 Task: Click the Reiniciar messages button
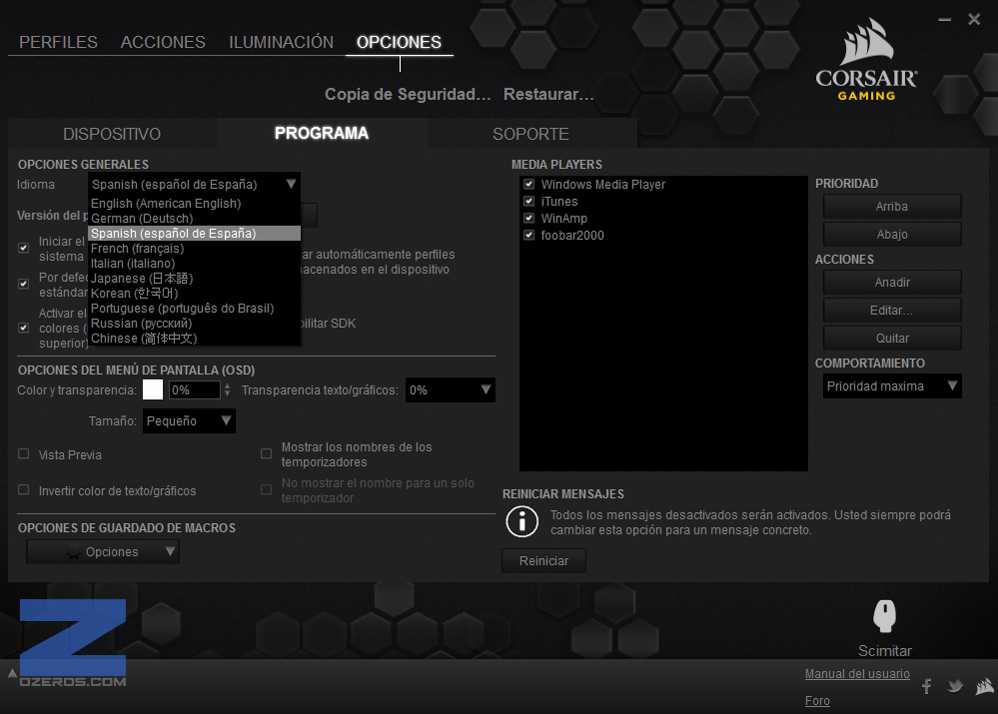pyautogui.click(x=544, y=561)
